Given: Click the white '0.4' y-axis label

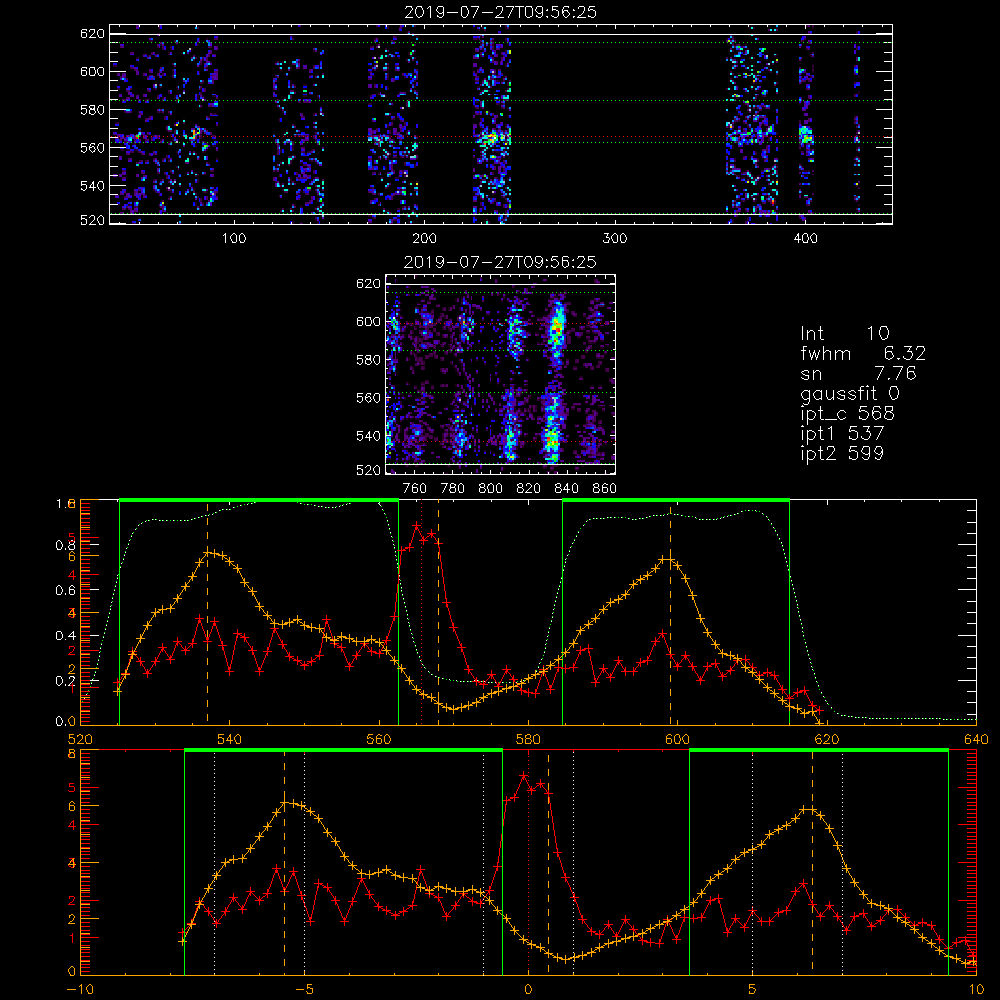Looking at the screenshot, I should click(x=65, y=636).
